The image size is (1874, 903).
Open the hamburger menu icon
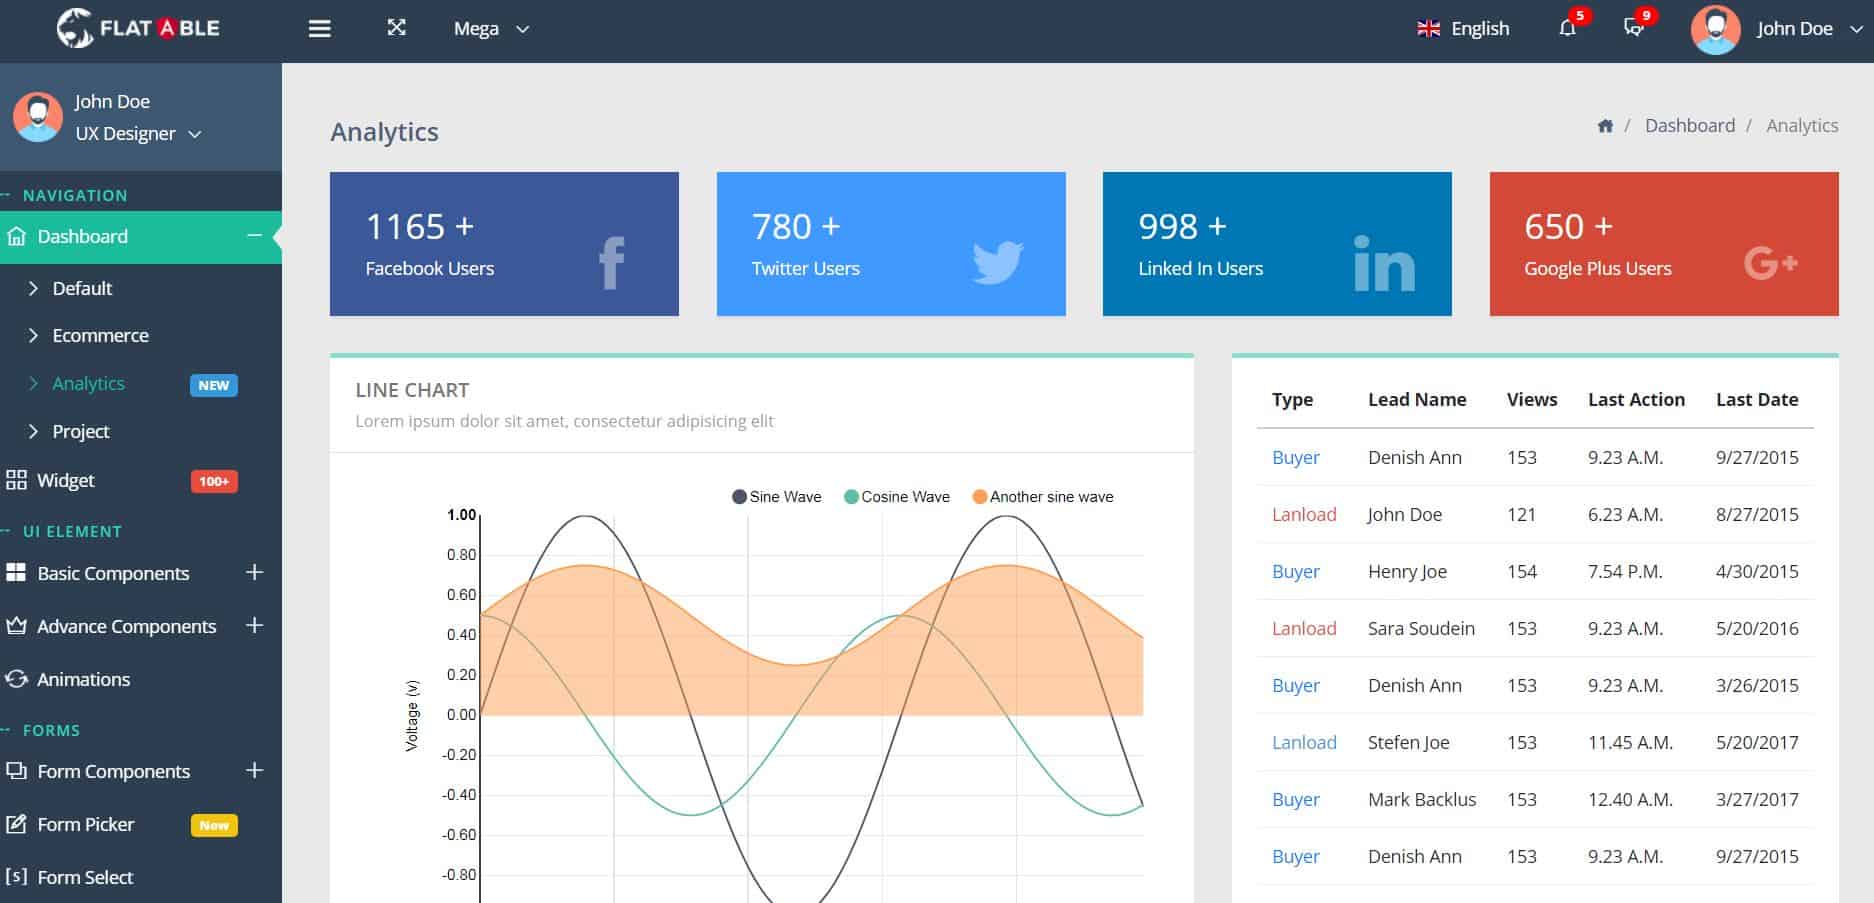pyautogui.click(x=319, y=28)
